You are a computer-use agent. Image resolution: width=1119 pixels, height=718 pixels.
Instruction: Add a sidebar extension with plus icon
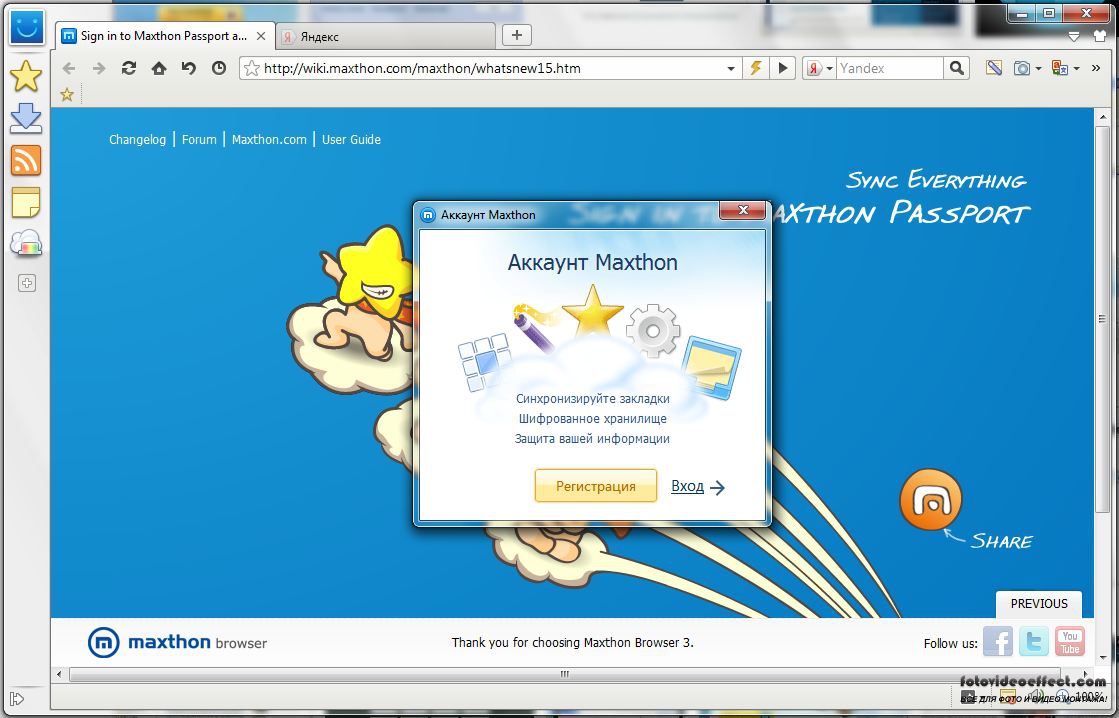26,283
